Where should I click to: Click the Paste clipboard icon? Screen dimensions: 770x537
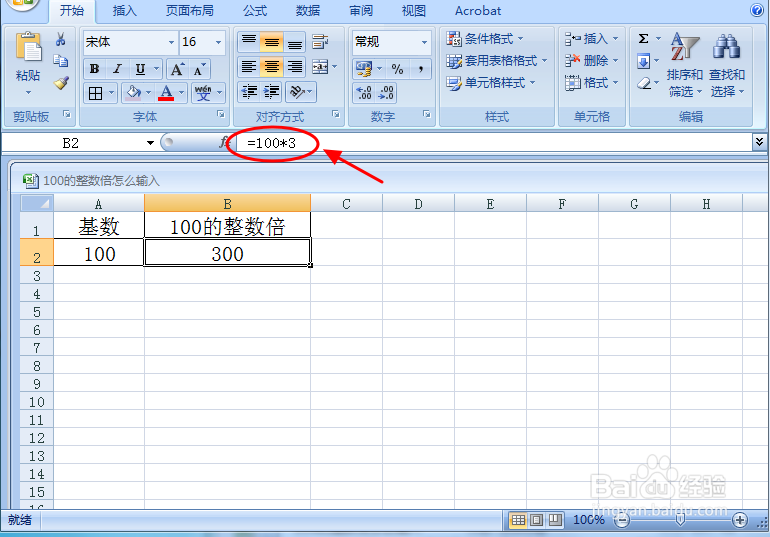28,49
